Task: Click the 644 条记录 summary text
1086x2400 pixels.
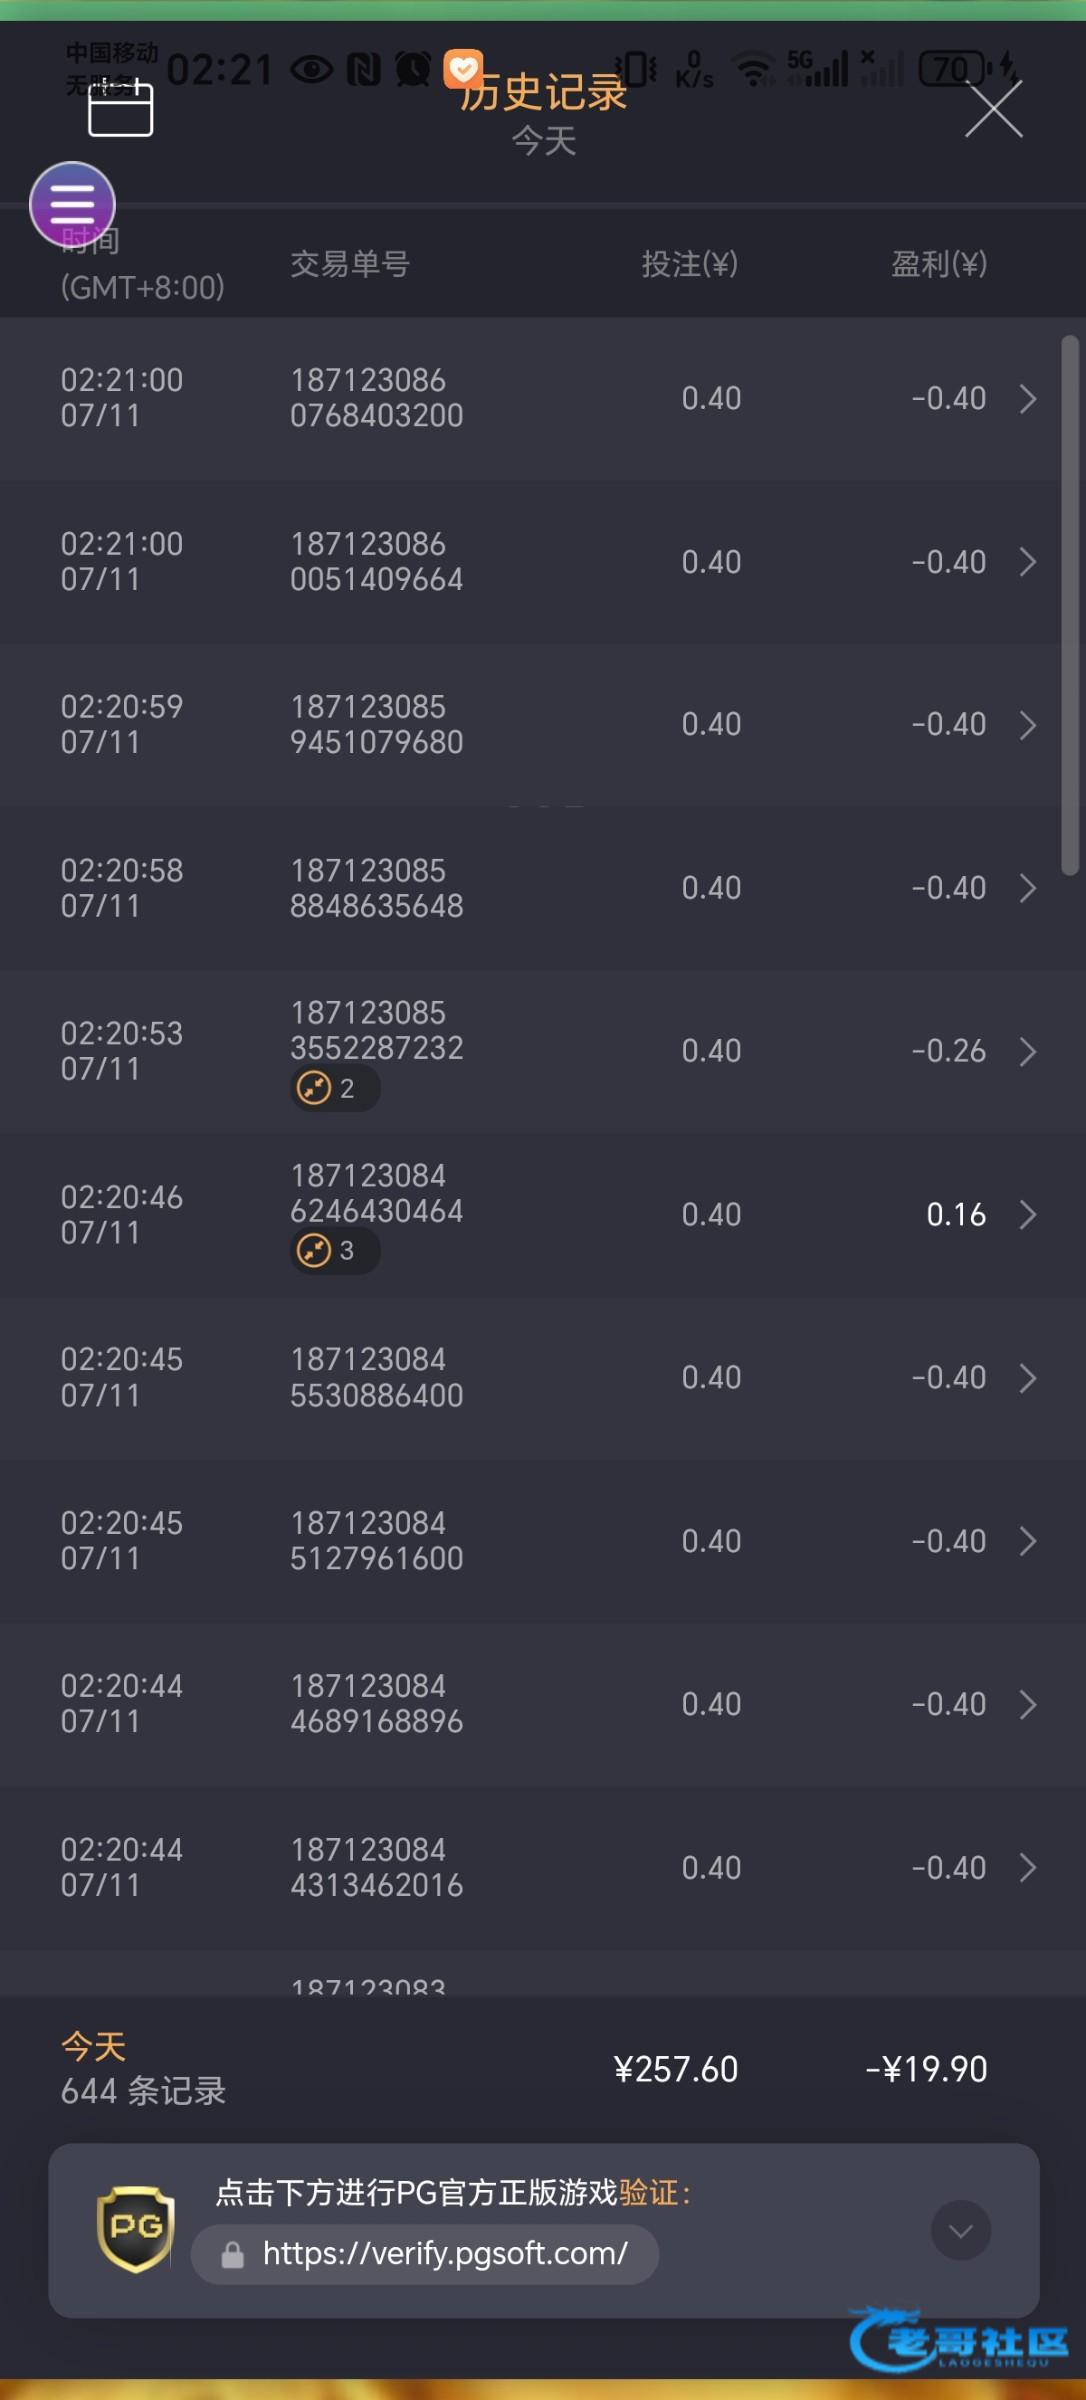Action: pos(143,2091)
